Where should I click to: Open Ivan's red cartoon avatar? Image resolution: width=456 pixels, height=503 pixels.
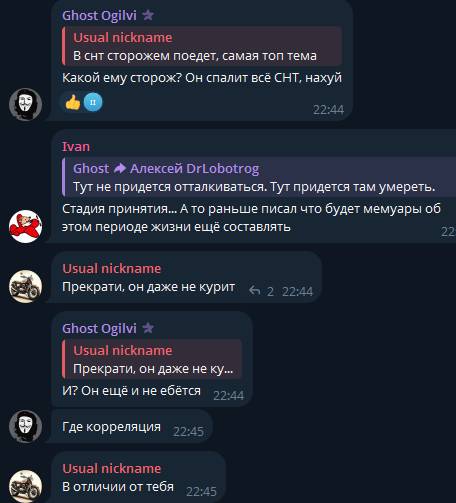coord(25,226)
